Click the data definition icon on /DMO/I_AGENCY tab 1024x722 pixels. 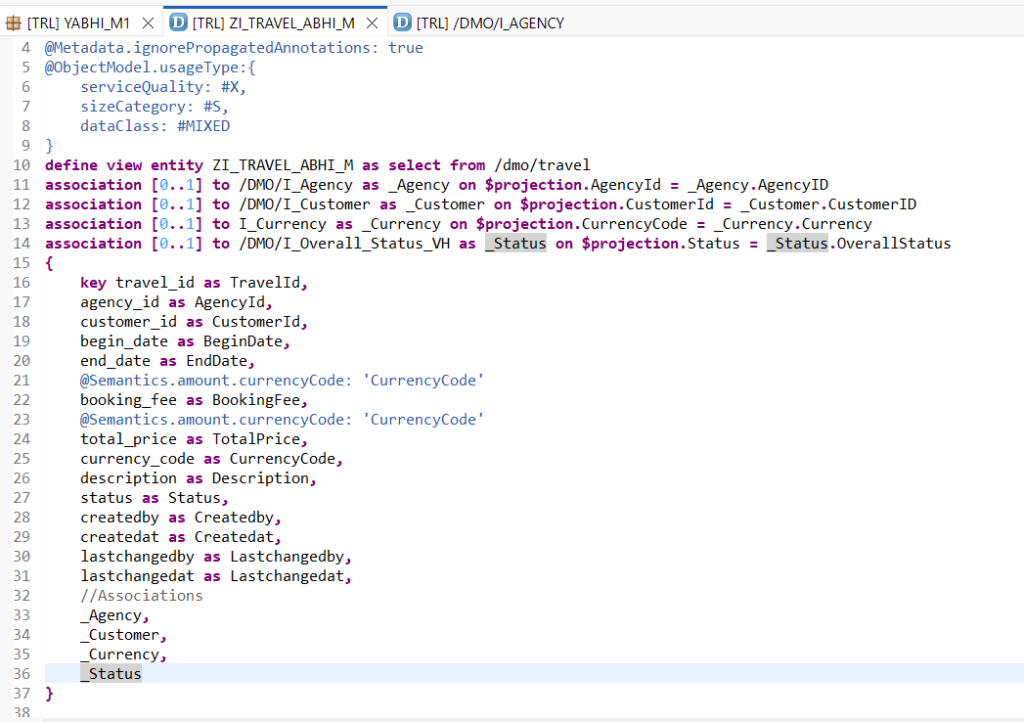click(402, 22)
